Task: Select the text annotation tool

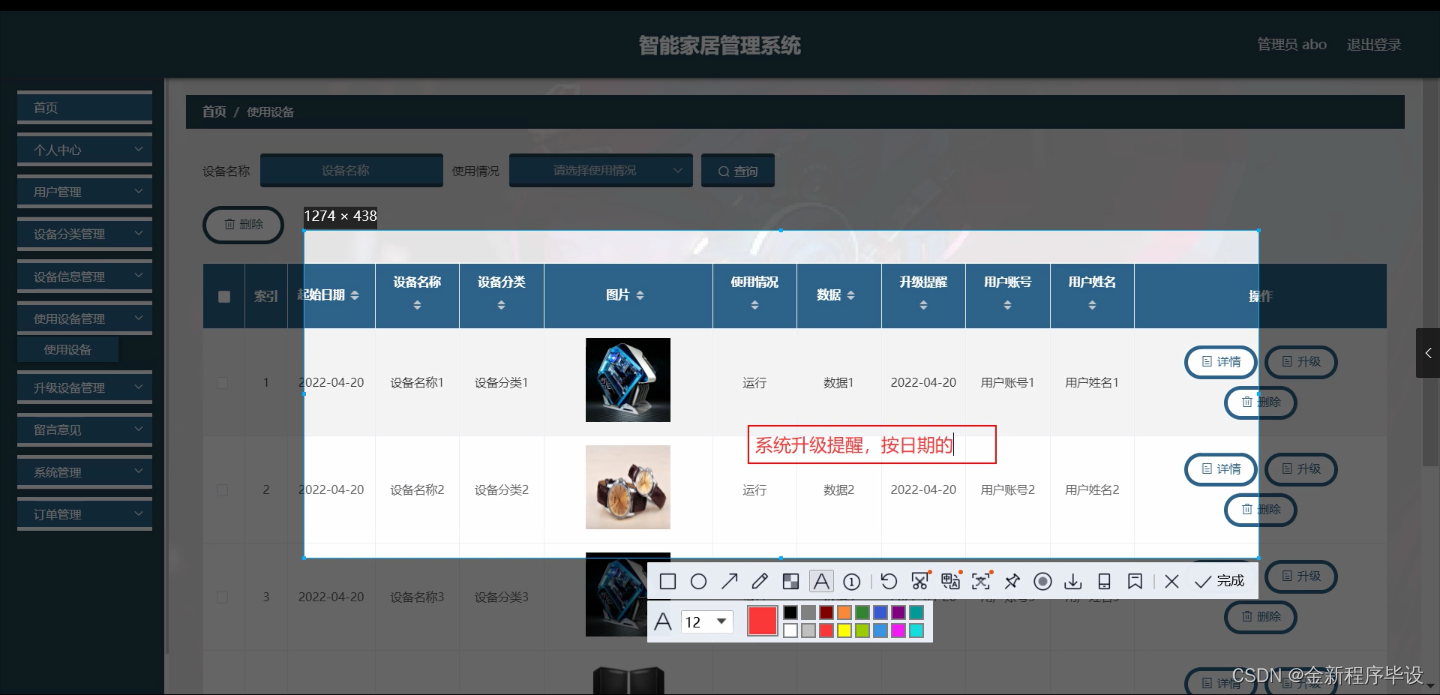Action: click(821, 581)
